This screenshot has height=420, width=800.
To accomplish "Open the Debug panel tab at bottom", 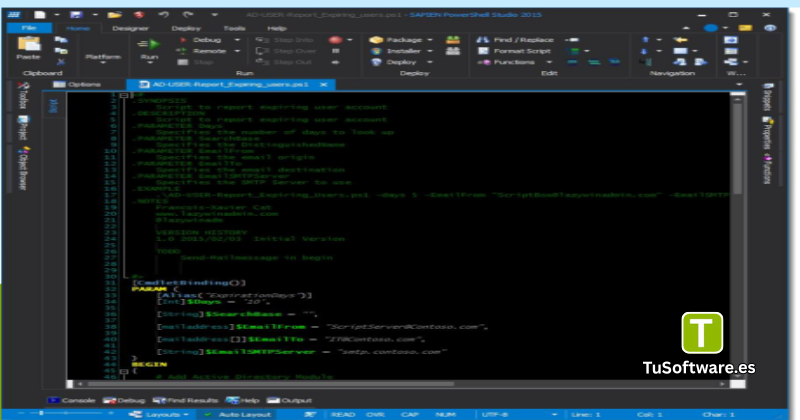I will [x=124, y=401].
